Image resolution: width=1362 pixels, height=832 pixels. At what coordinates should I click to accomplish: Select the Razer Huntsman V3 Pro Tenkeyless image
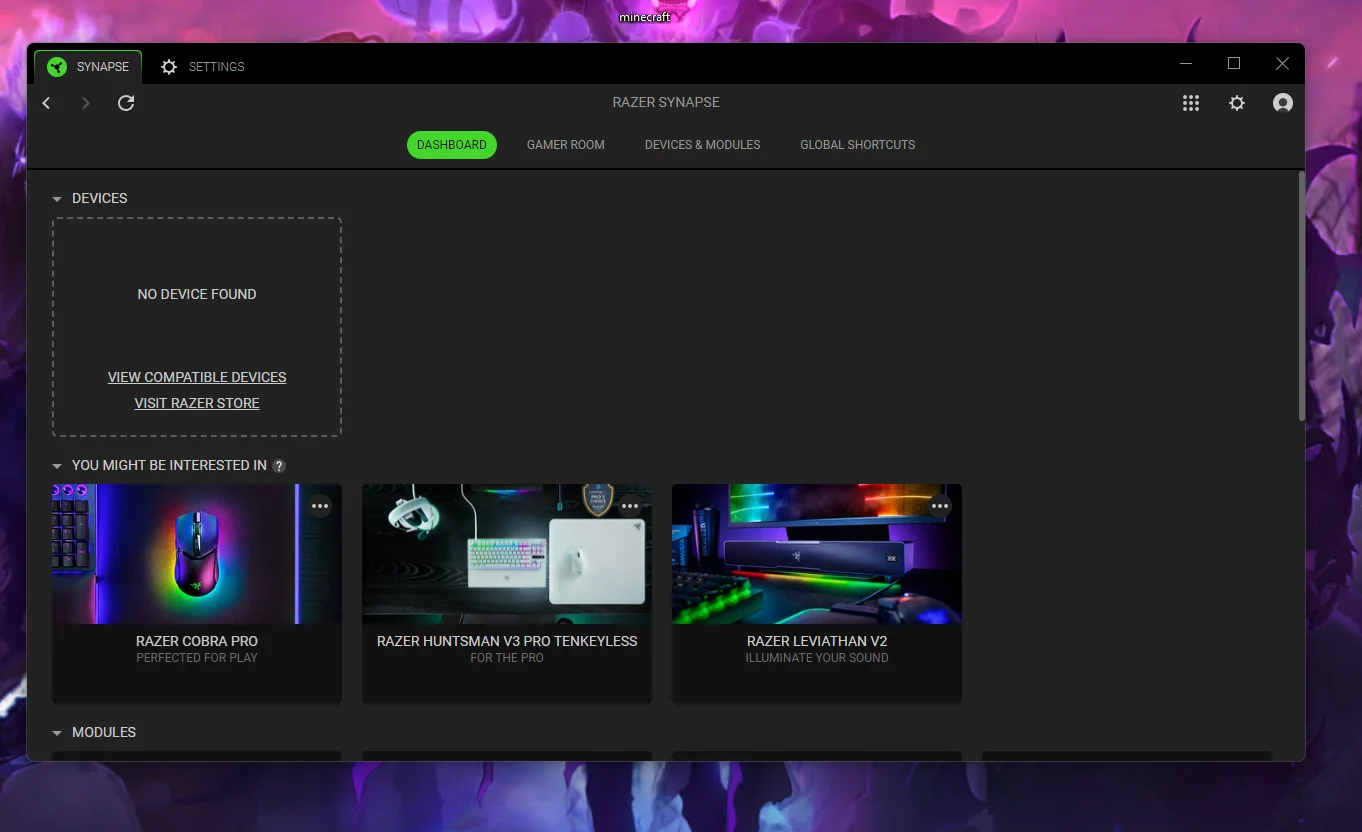coord(507,554)
